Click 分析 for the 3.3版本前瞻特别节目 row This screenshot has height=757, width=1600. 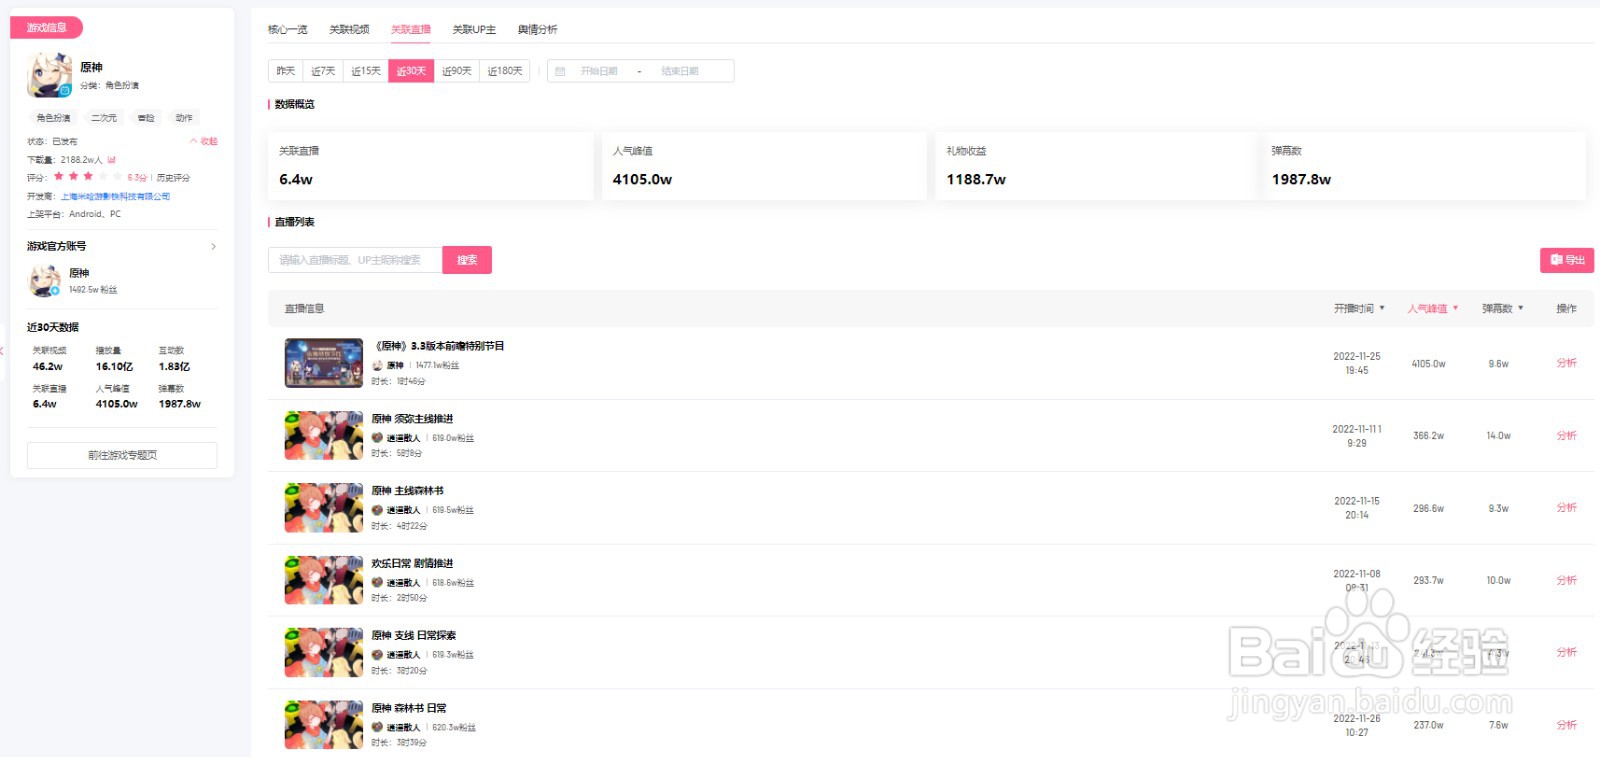(1566, 363)
